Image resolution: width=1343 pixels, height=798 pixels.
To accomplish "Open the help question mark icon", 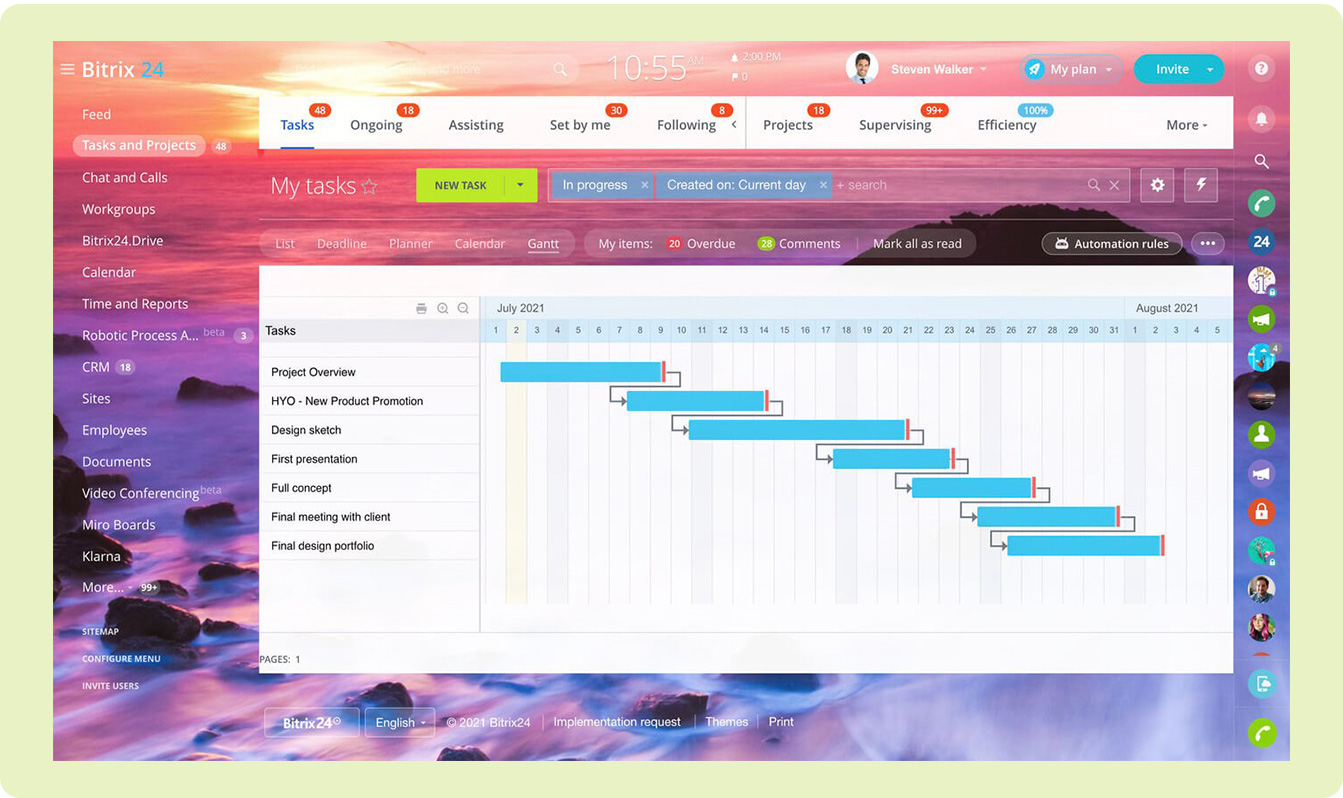I will pos(1261,69).
